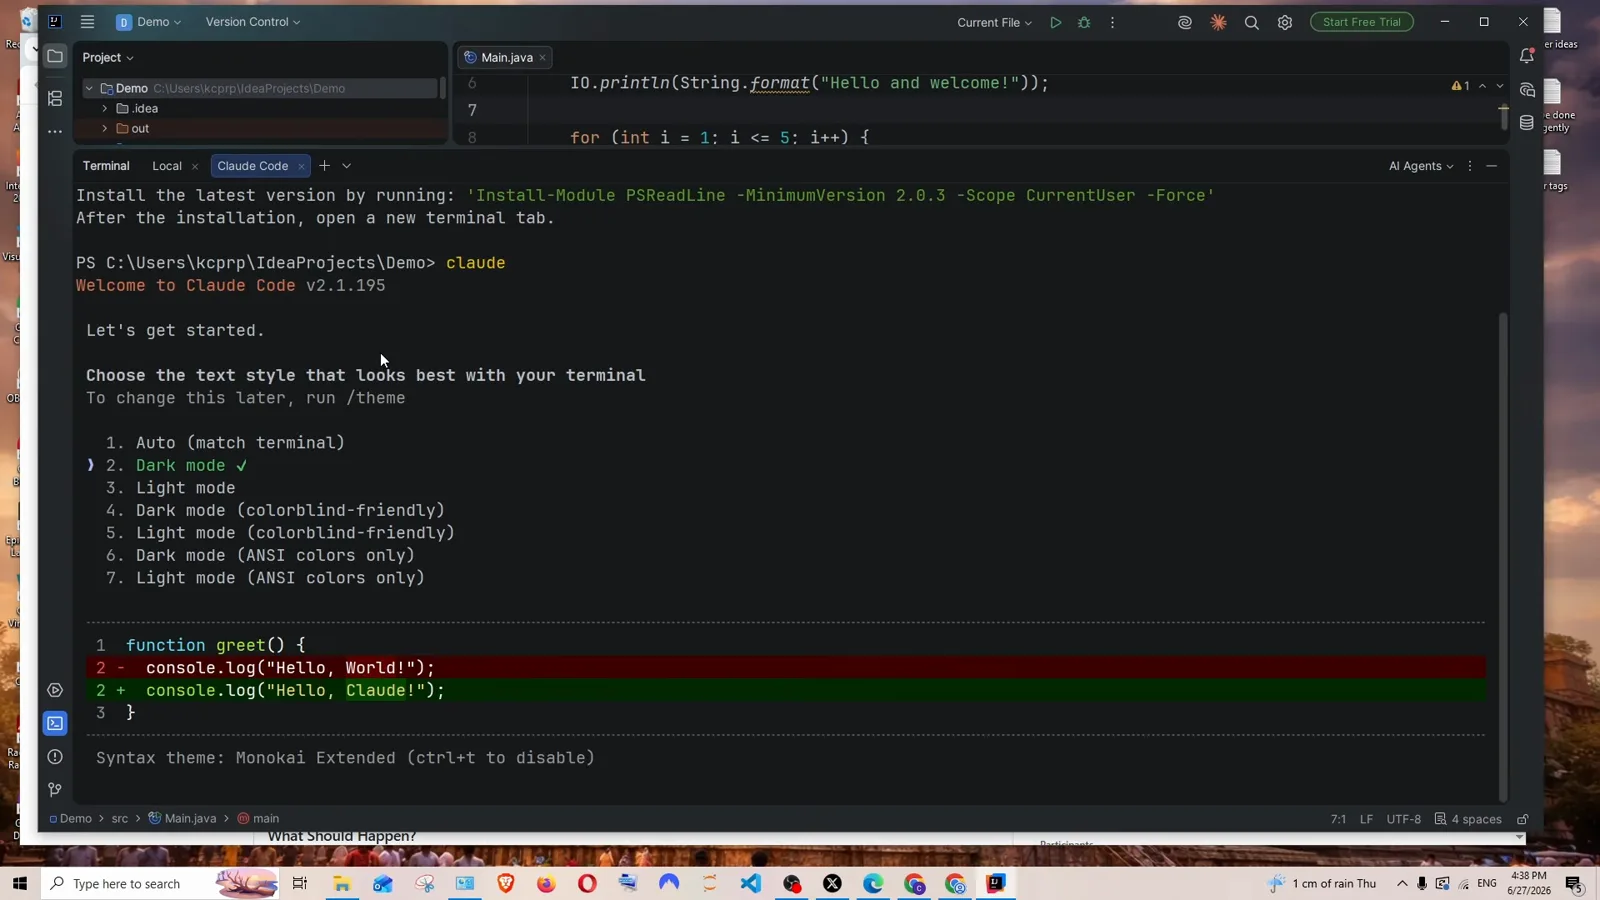1600x900 pixels.
Task: Switch to Local terminal tab
Action: [x=167, y=166]
